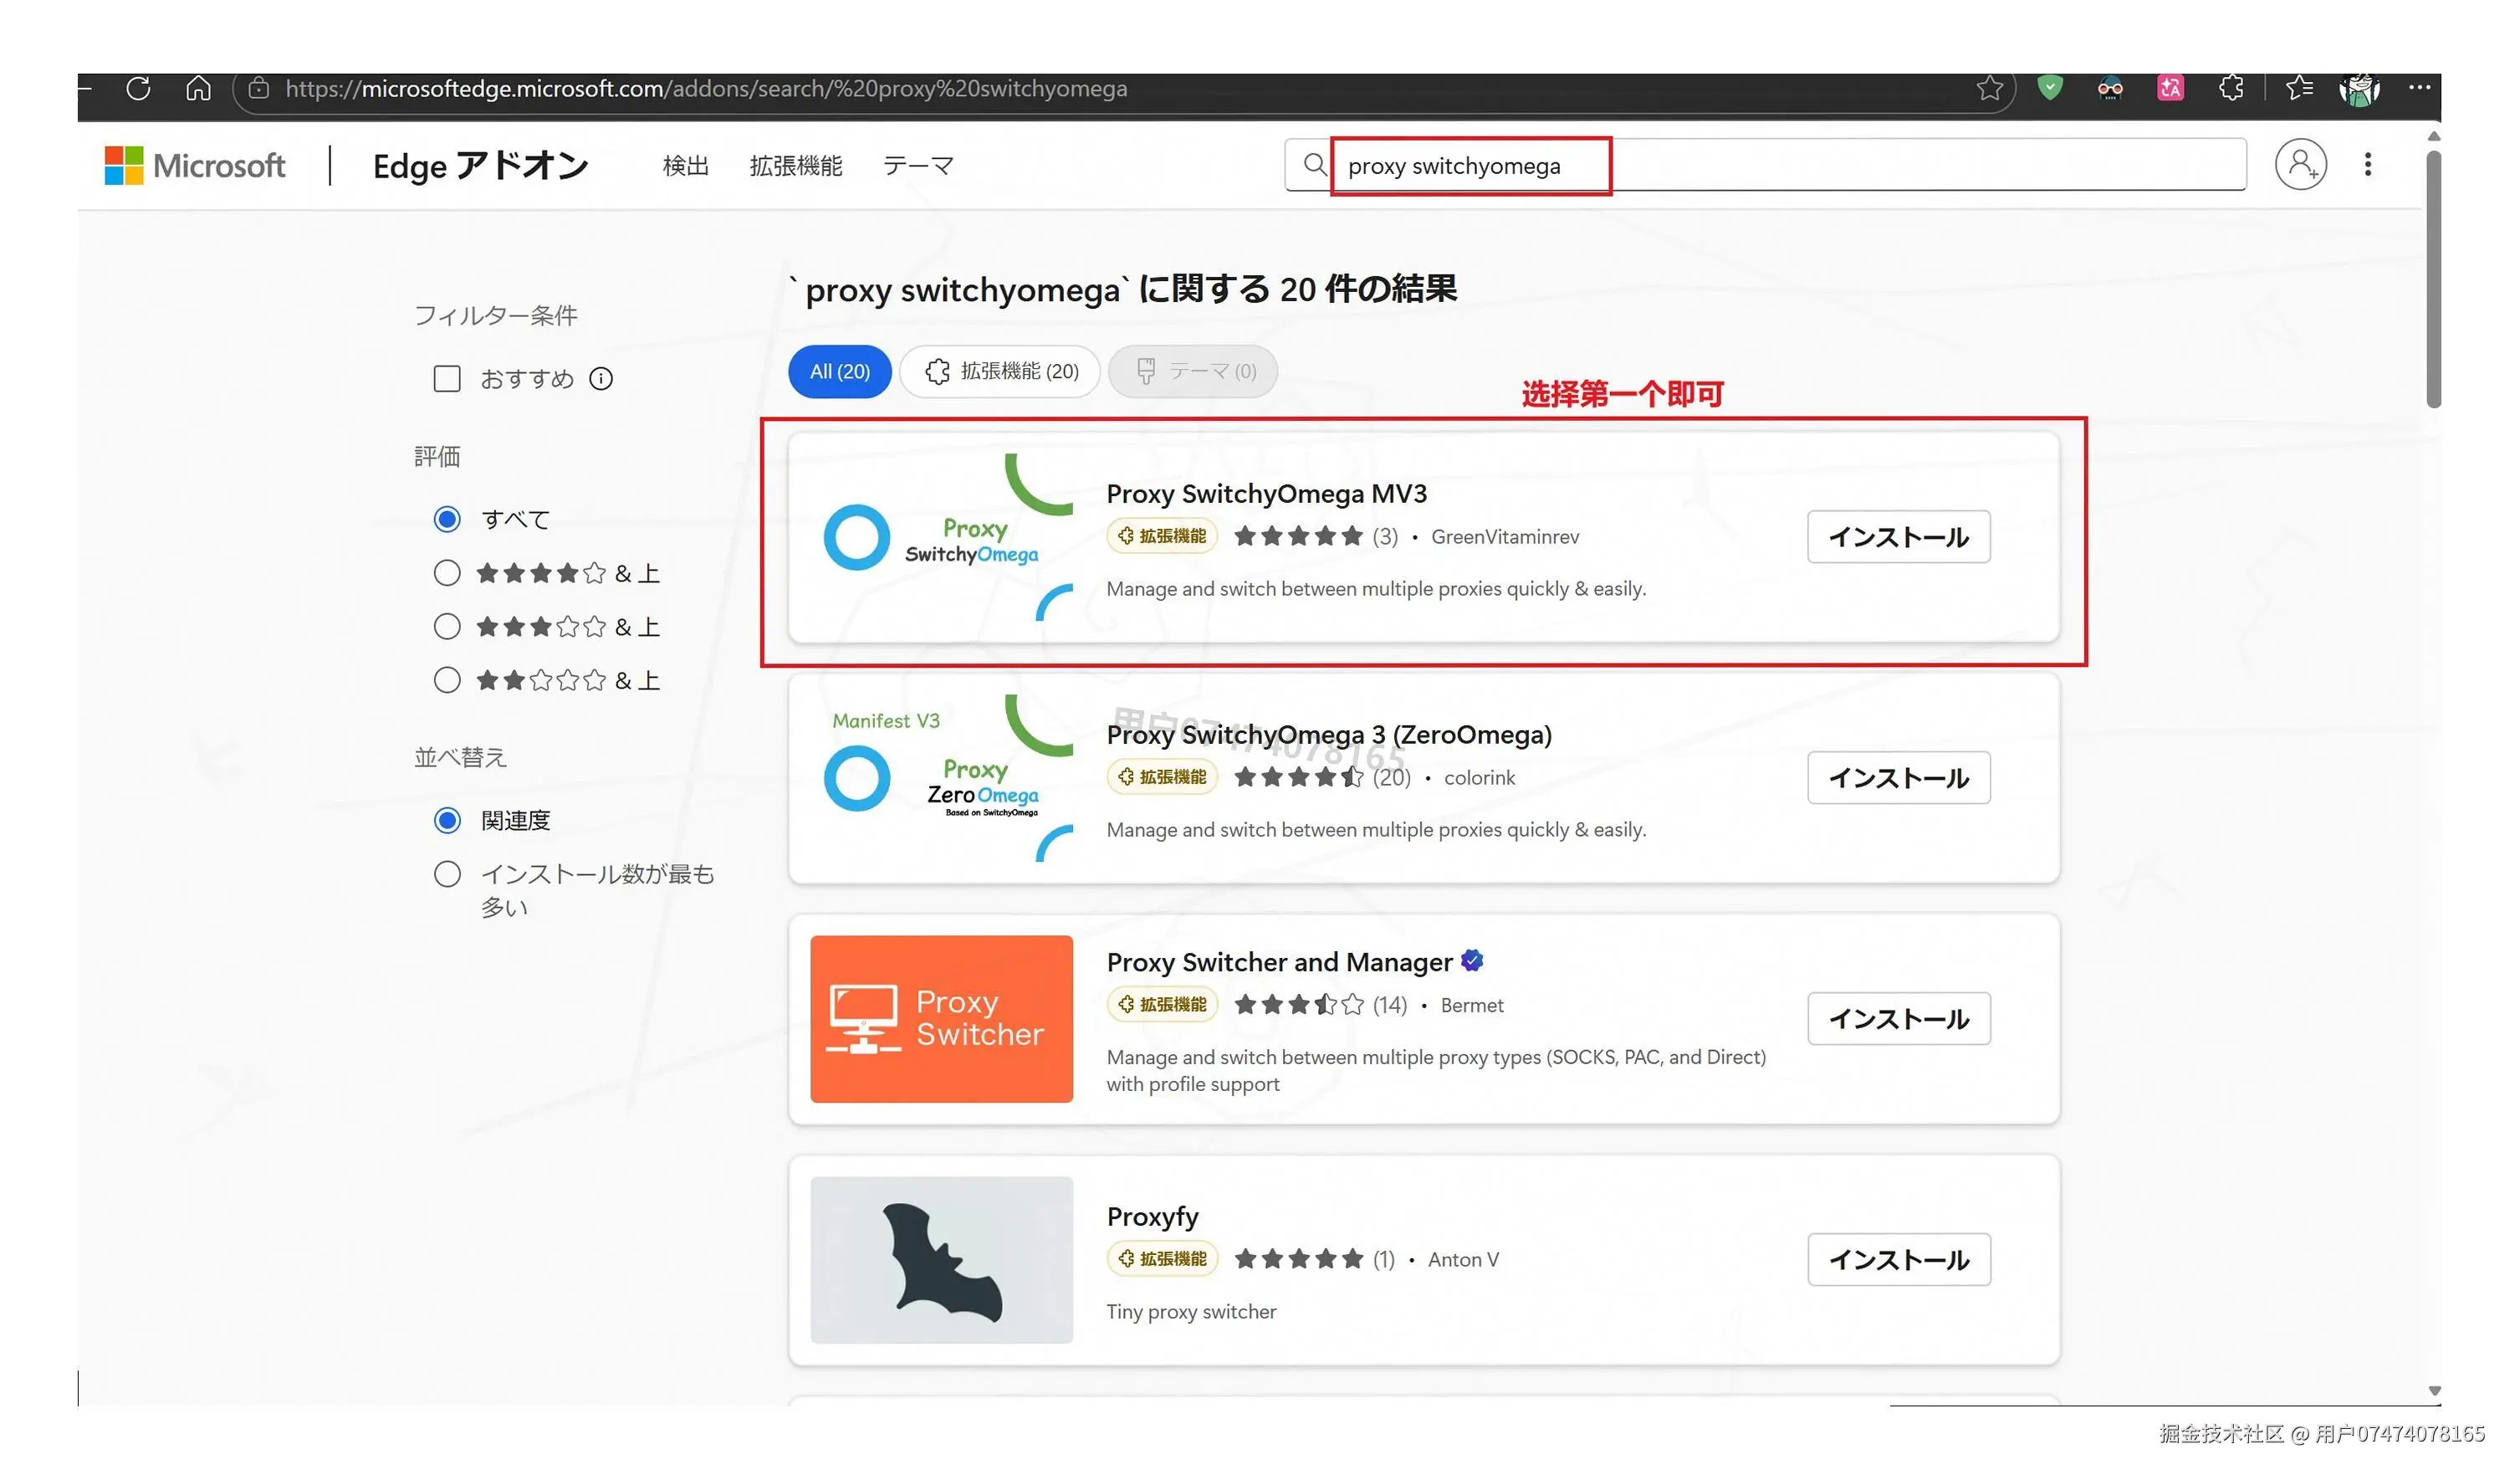This screenshot has width=2520, height=1480.
Task: Switch to the 拡張機能 (20) tab
Action: point(999,371)
